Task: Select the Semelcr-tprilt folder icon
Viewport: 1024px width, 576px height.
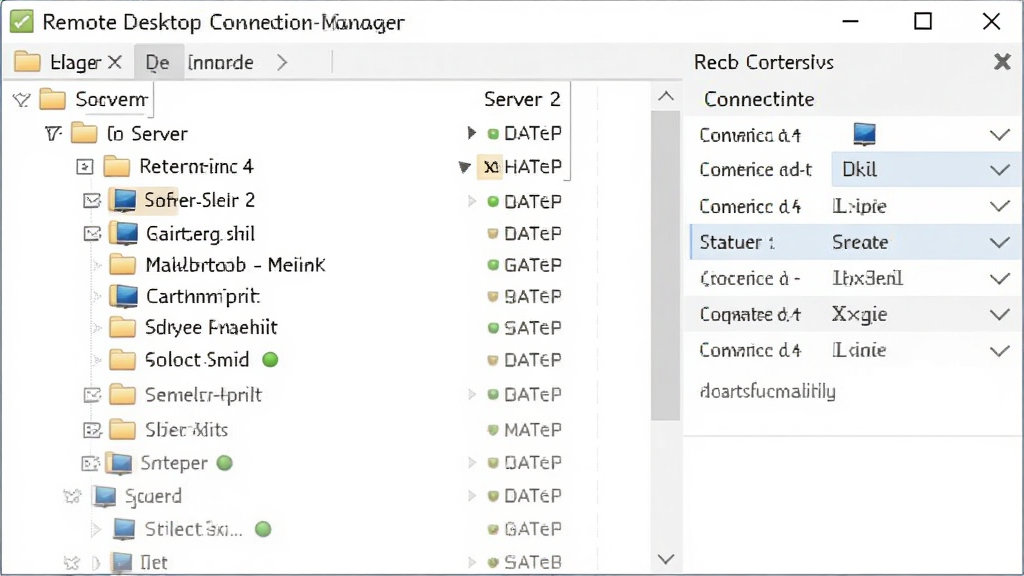Action: point(122,394)
